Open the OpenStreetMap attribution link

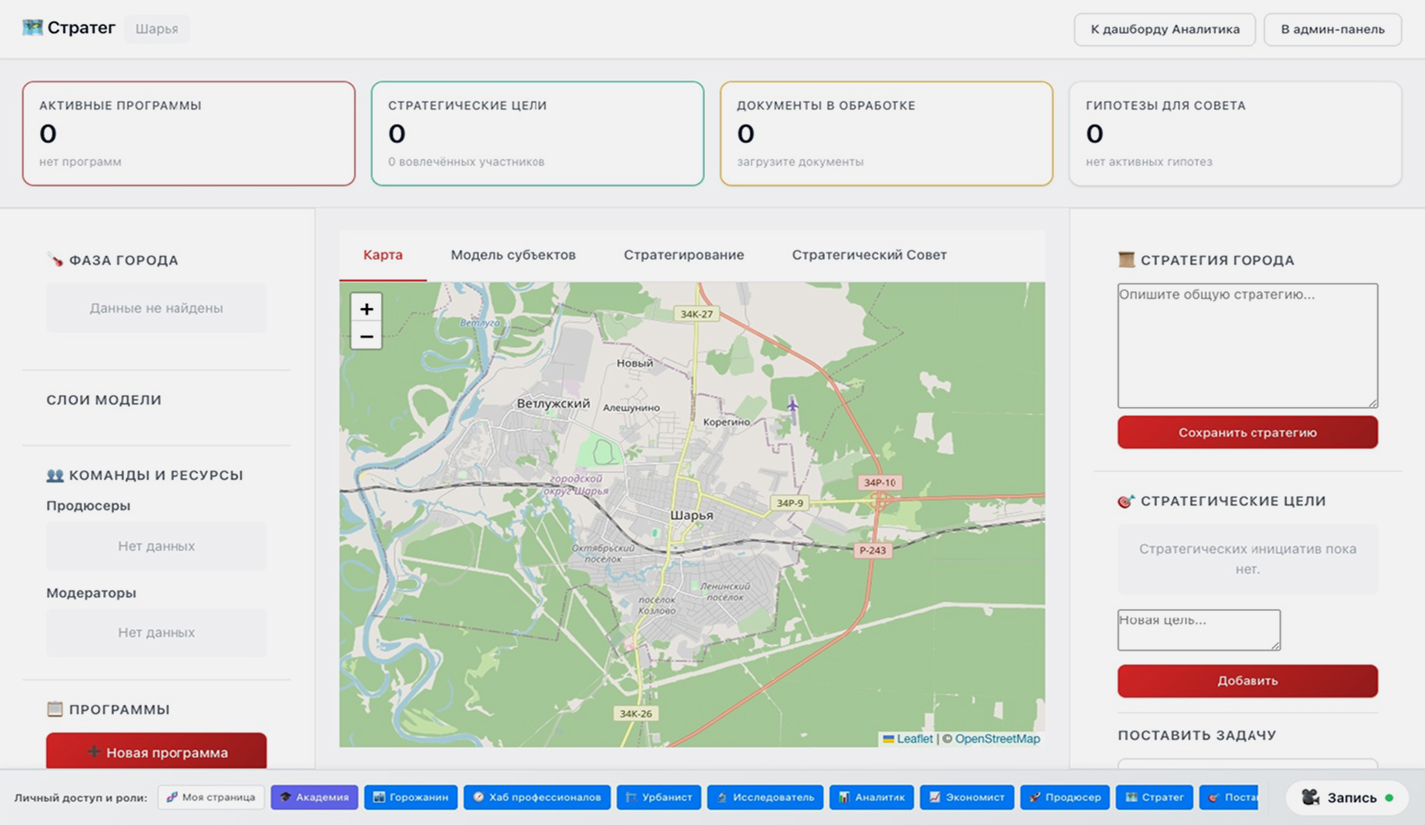(997, 739)
